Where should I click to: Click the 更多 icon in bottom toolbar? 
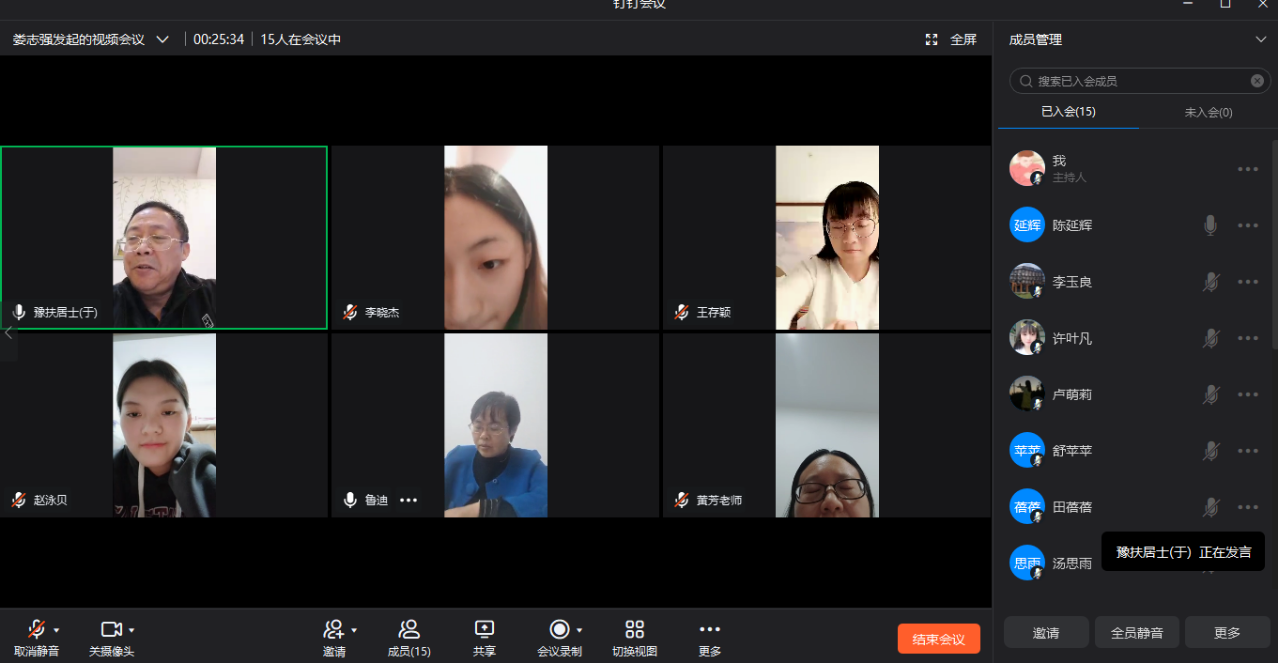(709, 629)
